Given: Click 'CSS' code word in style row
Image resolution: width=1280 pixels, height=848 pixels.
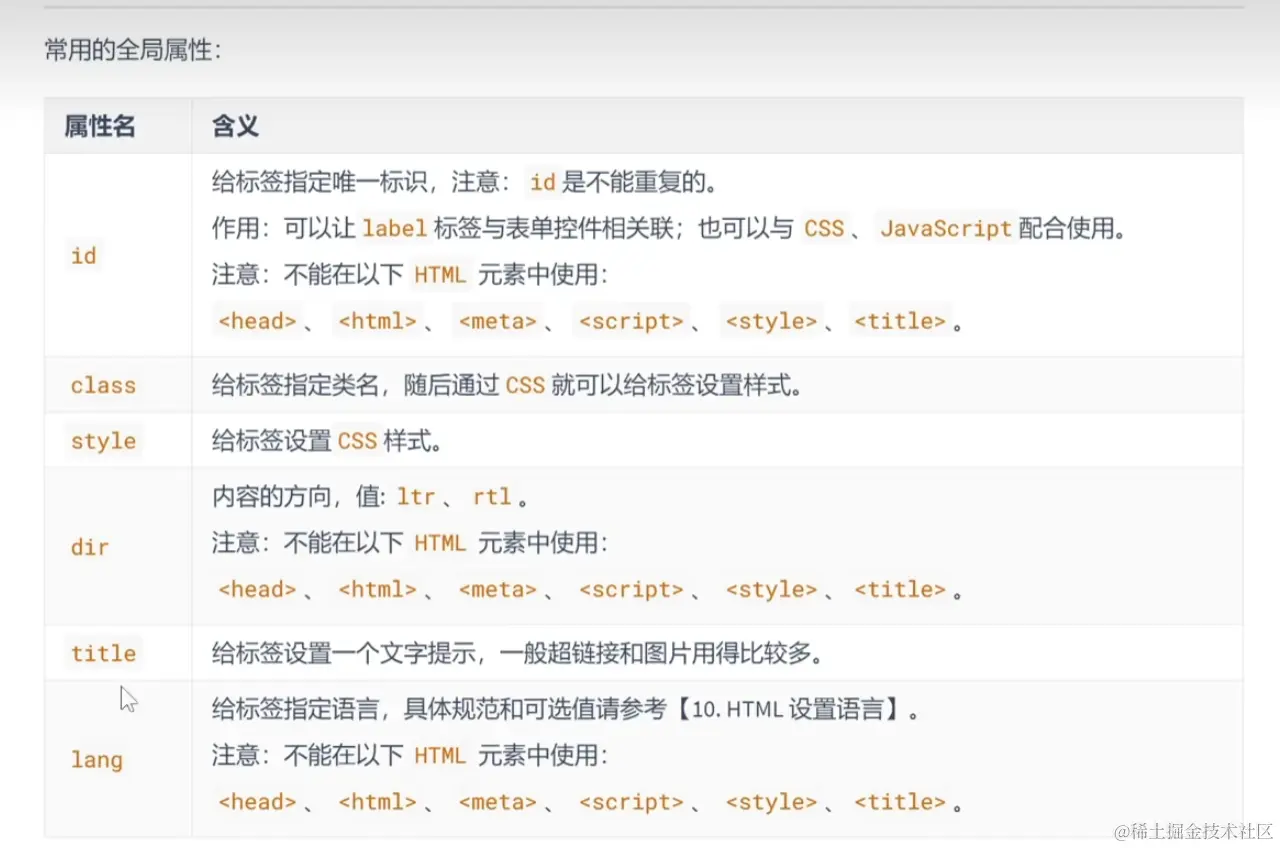Looking at the screenshot, I should [358, 441].
